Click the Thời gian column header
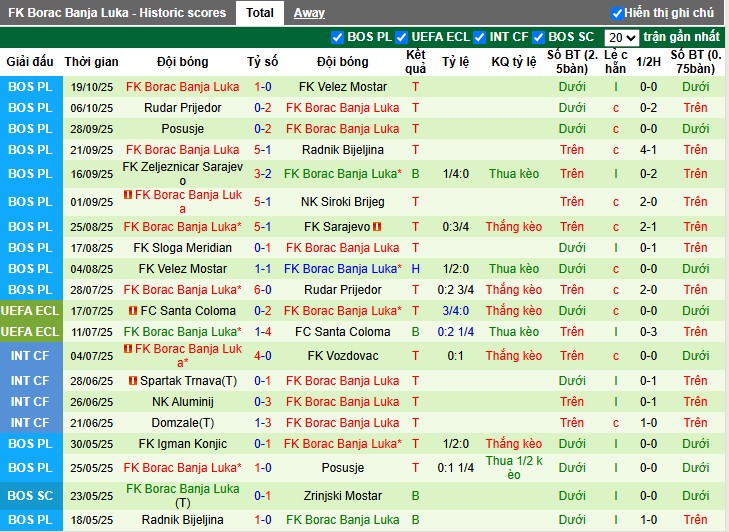Viewport: 729px width, 532px height. 92,62
